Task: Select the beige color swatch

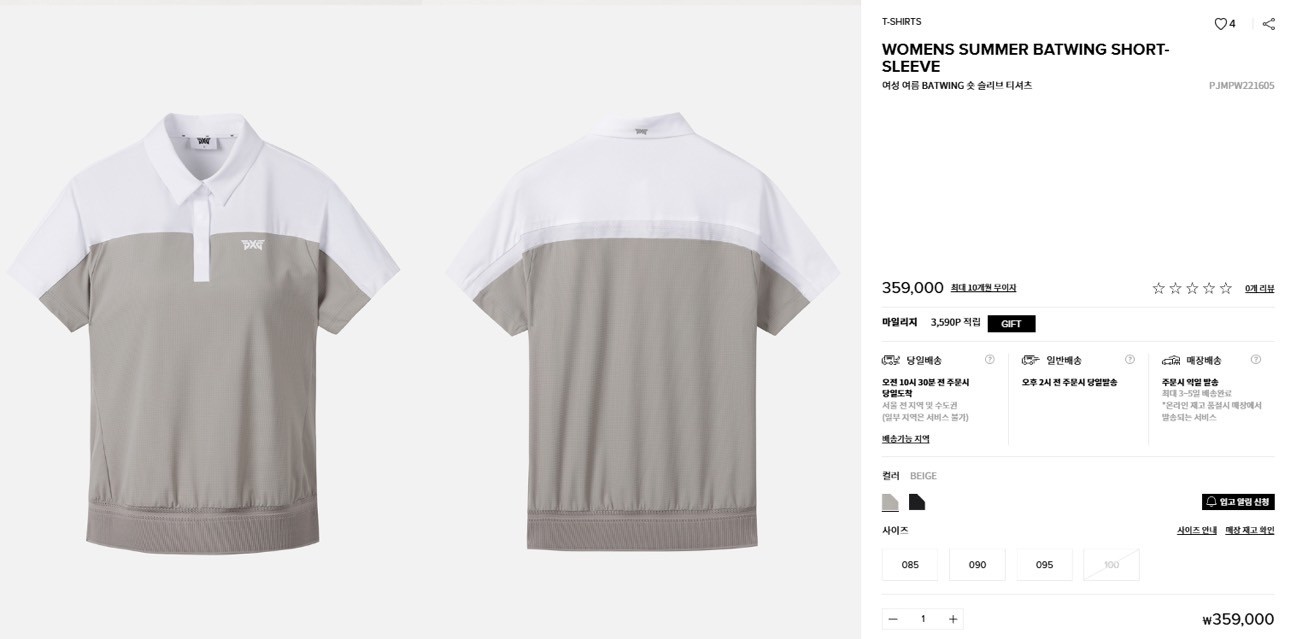Action: tap(890, 502)
